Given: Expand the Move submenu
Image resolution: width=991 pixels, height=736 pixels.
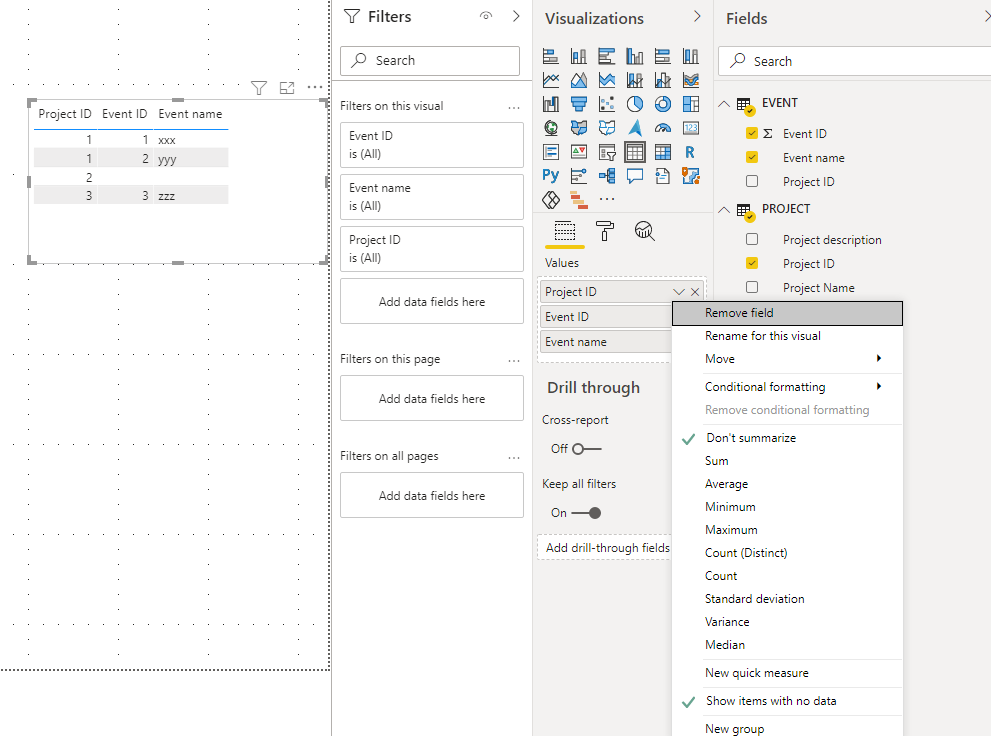Looking at the screenshot, I should tap(787, 359).
